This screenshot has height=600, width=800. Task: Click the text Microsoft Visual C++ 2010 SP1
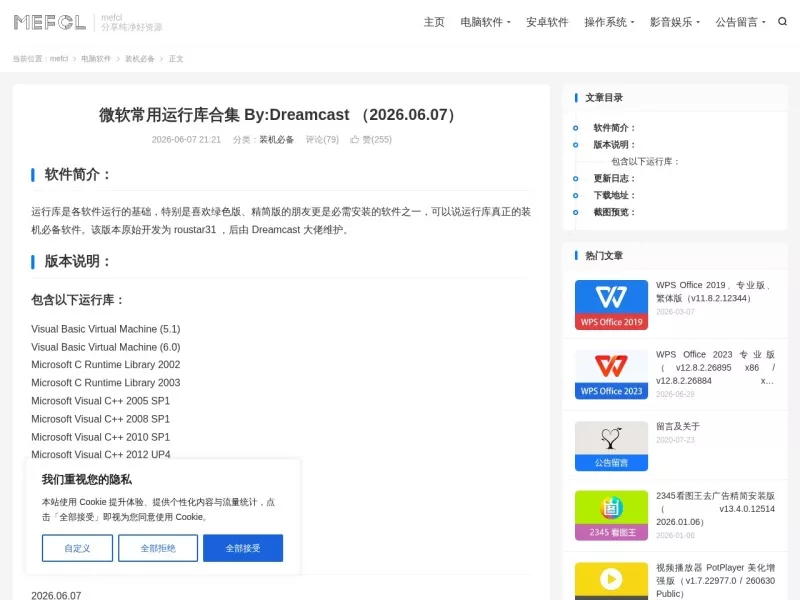coord(101,437)
